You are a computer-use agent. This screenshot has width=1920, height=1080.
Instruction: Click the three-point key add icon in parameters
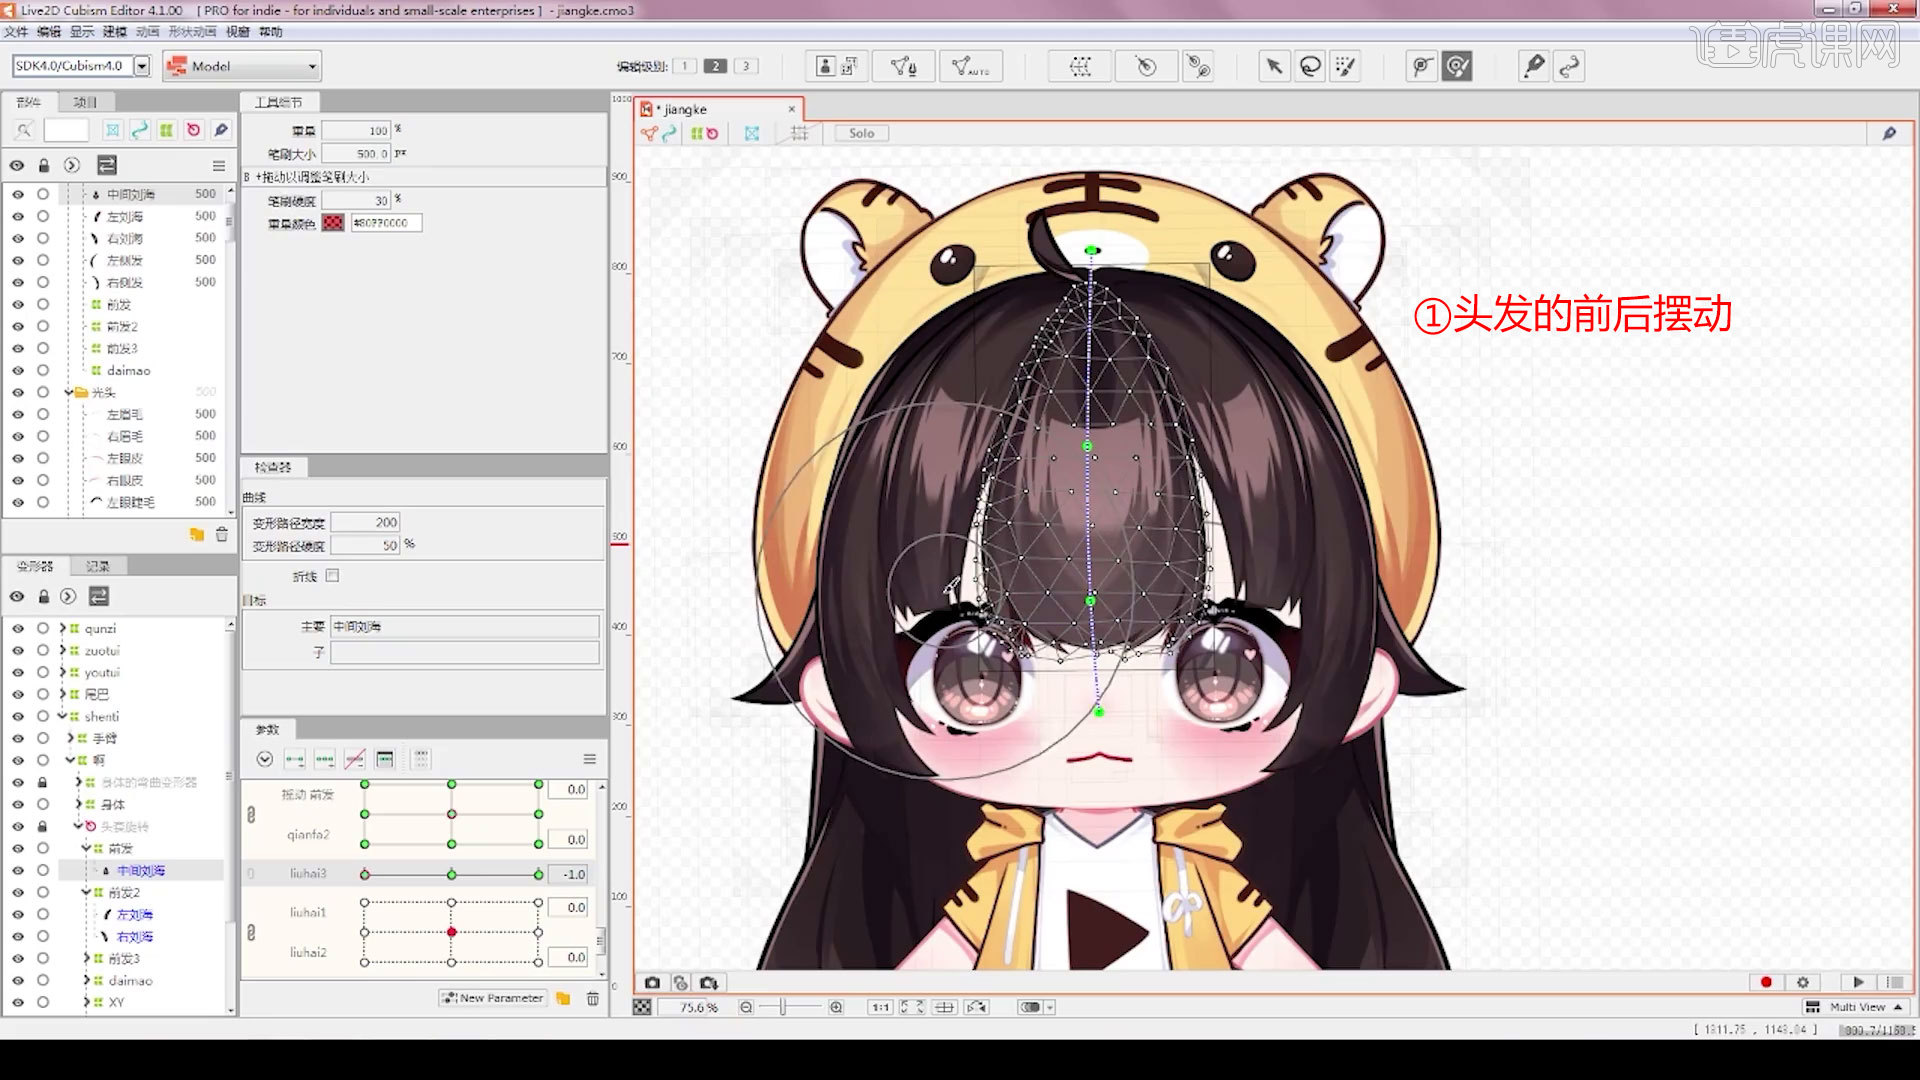(324, 760)
